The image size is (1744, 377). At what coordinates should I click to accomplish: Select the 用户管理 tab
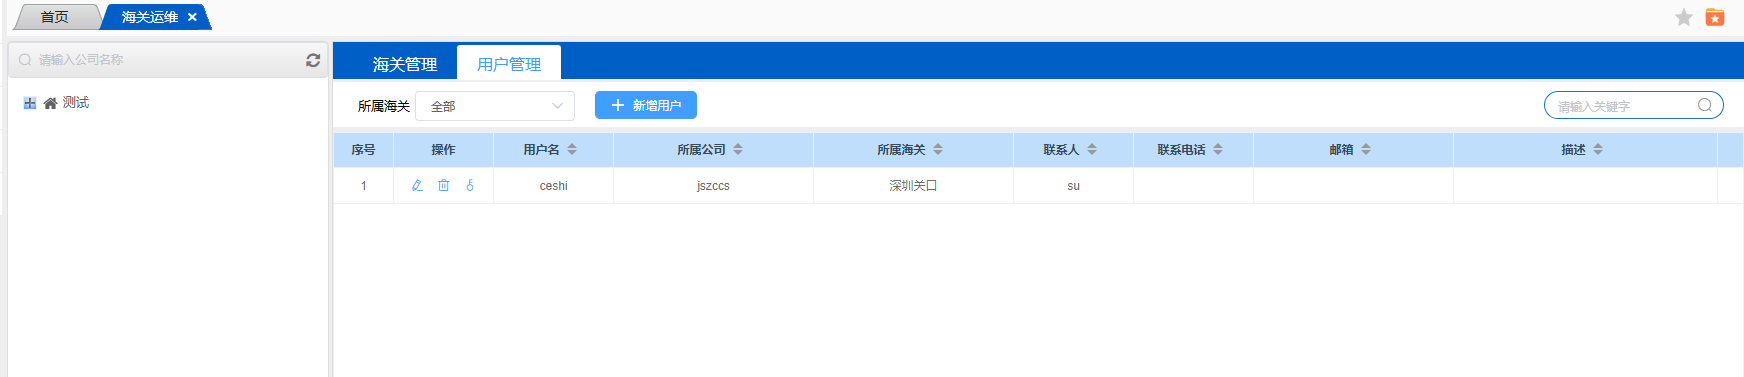coord(509,64)
